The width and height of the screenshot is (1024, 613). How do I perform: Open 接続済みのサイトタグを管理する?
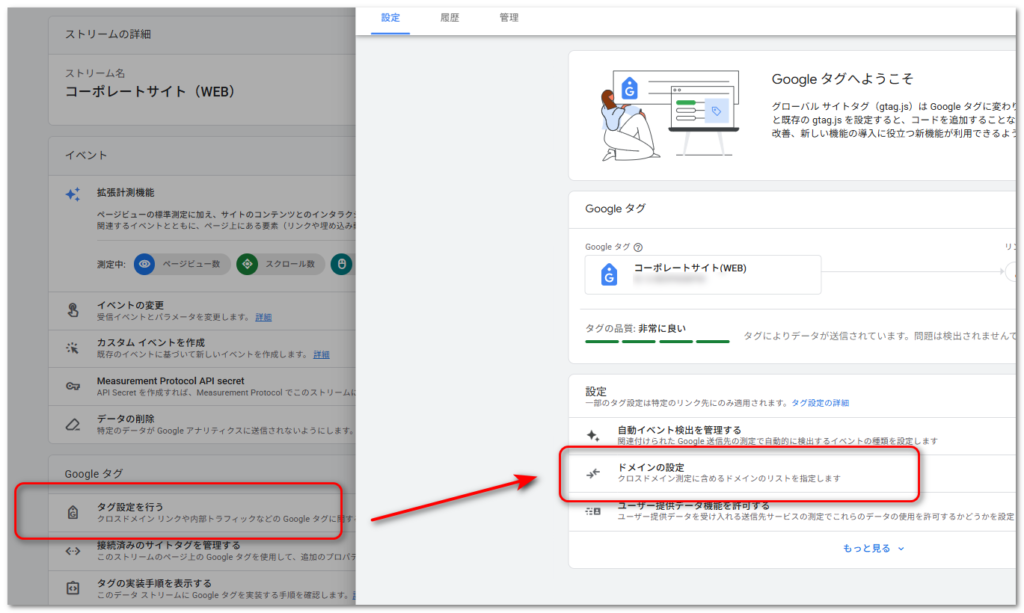202,550
